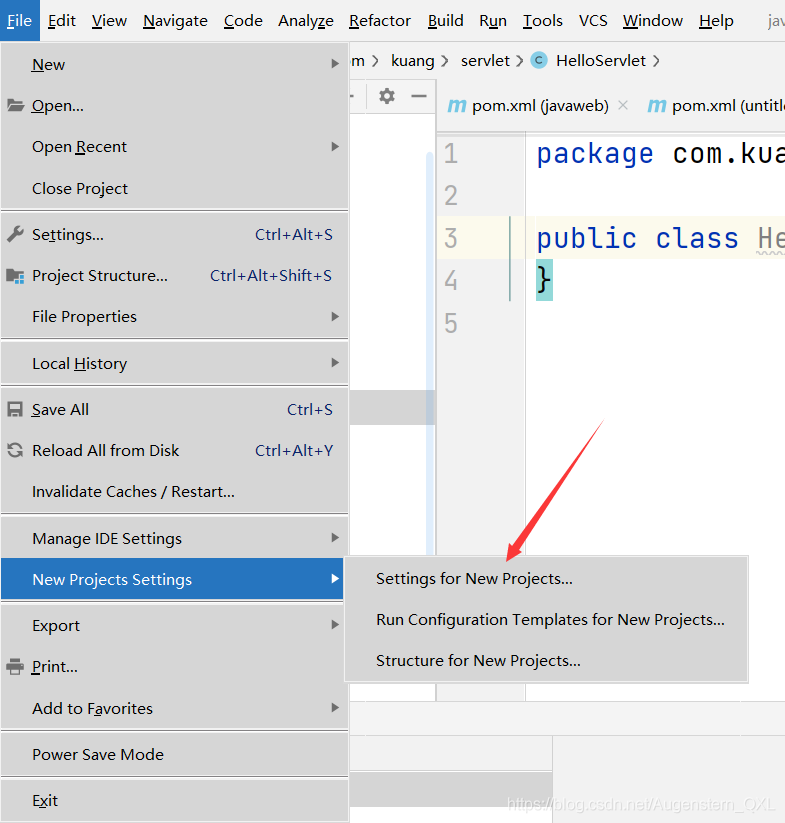Select Project Structure... menu entry
Viewport: 785px width, 823px height.
click(174, 276)
